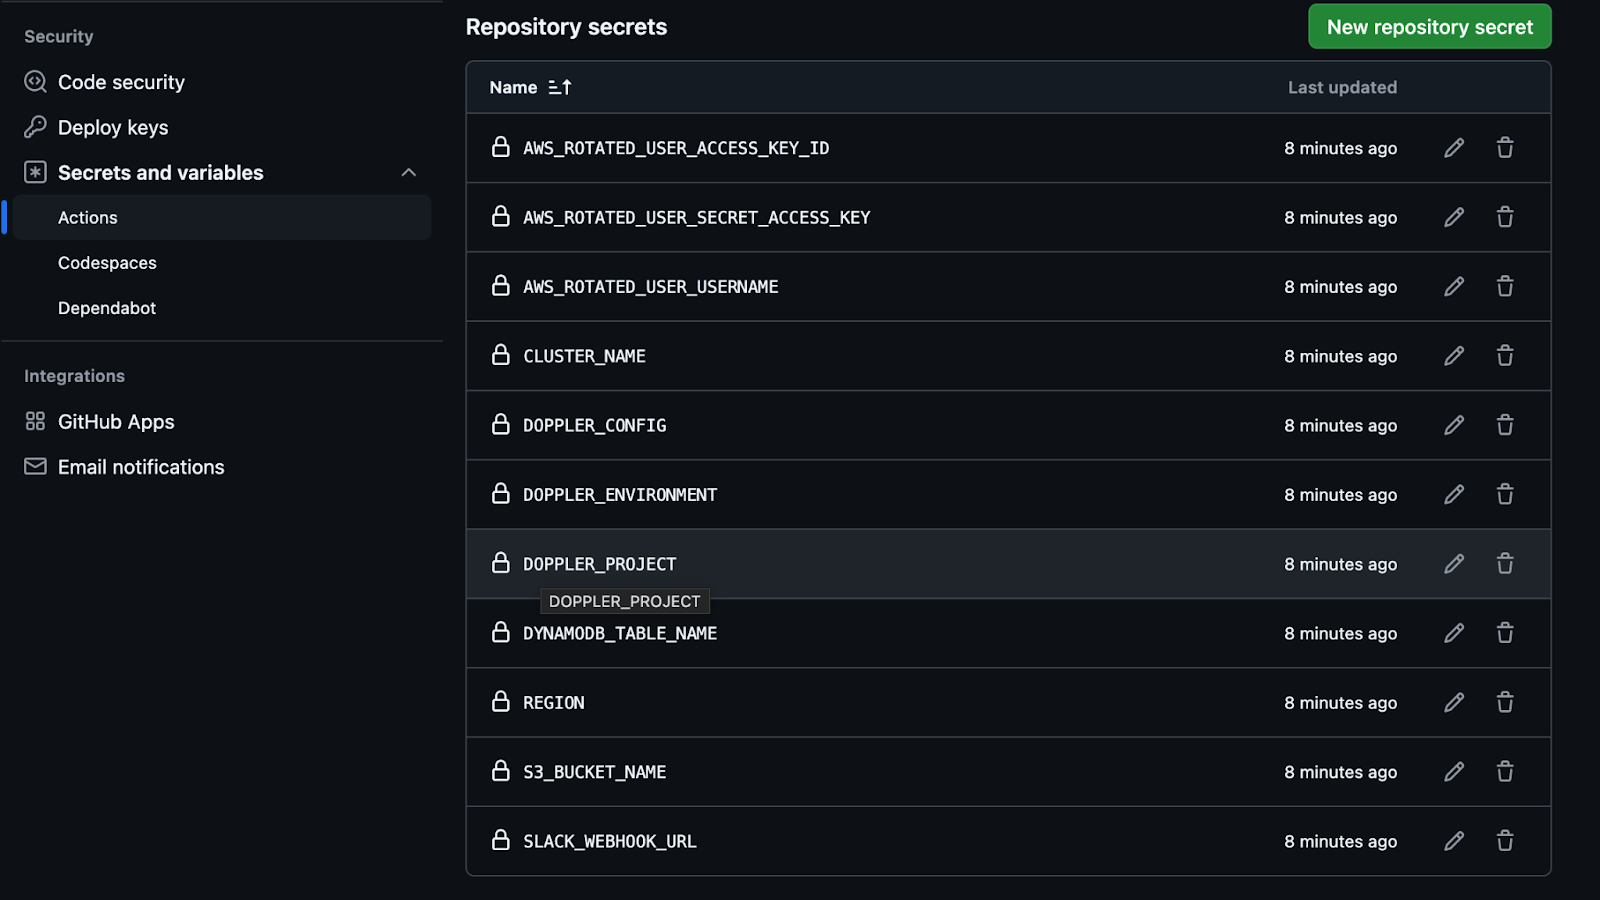Collapse the Secrets and variables section
This screenshot has height=900, width=1600.
pos(408,173)
